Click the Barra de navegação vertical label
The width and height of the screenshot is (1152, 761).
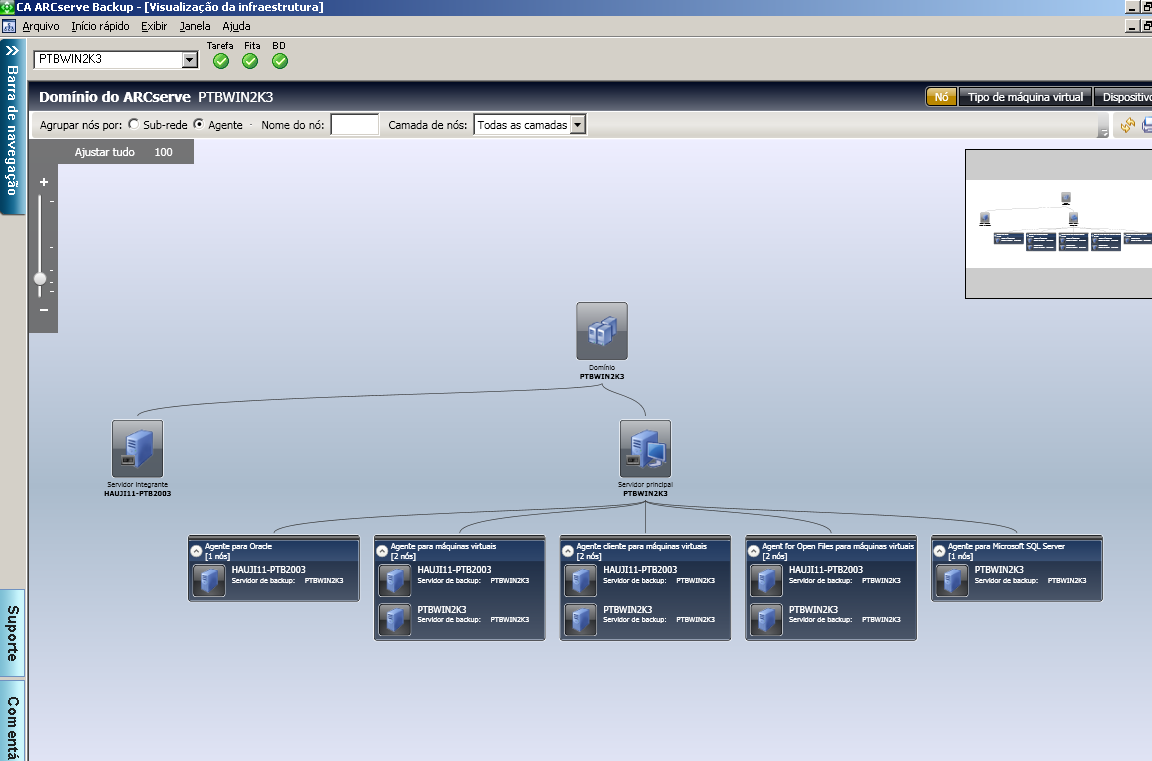click(12, 130)
